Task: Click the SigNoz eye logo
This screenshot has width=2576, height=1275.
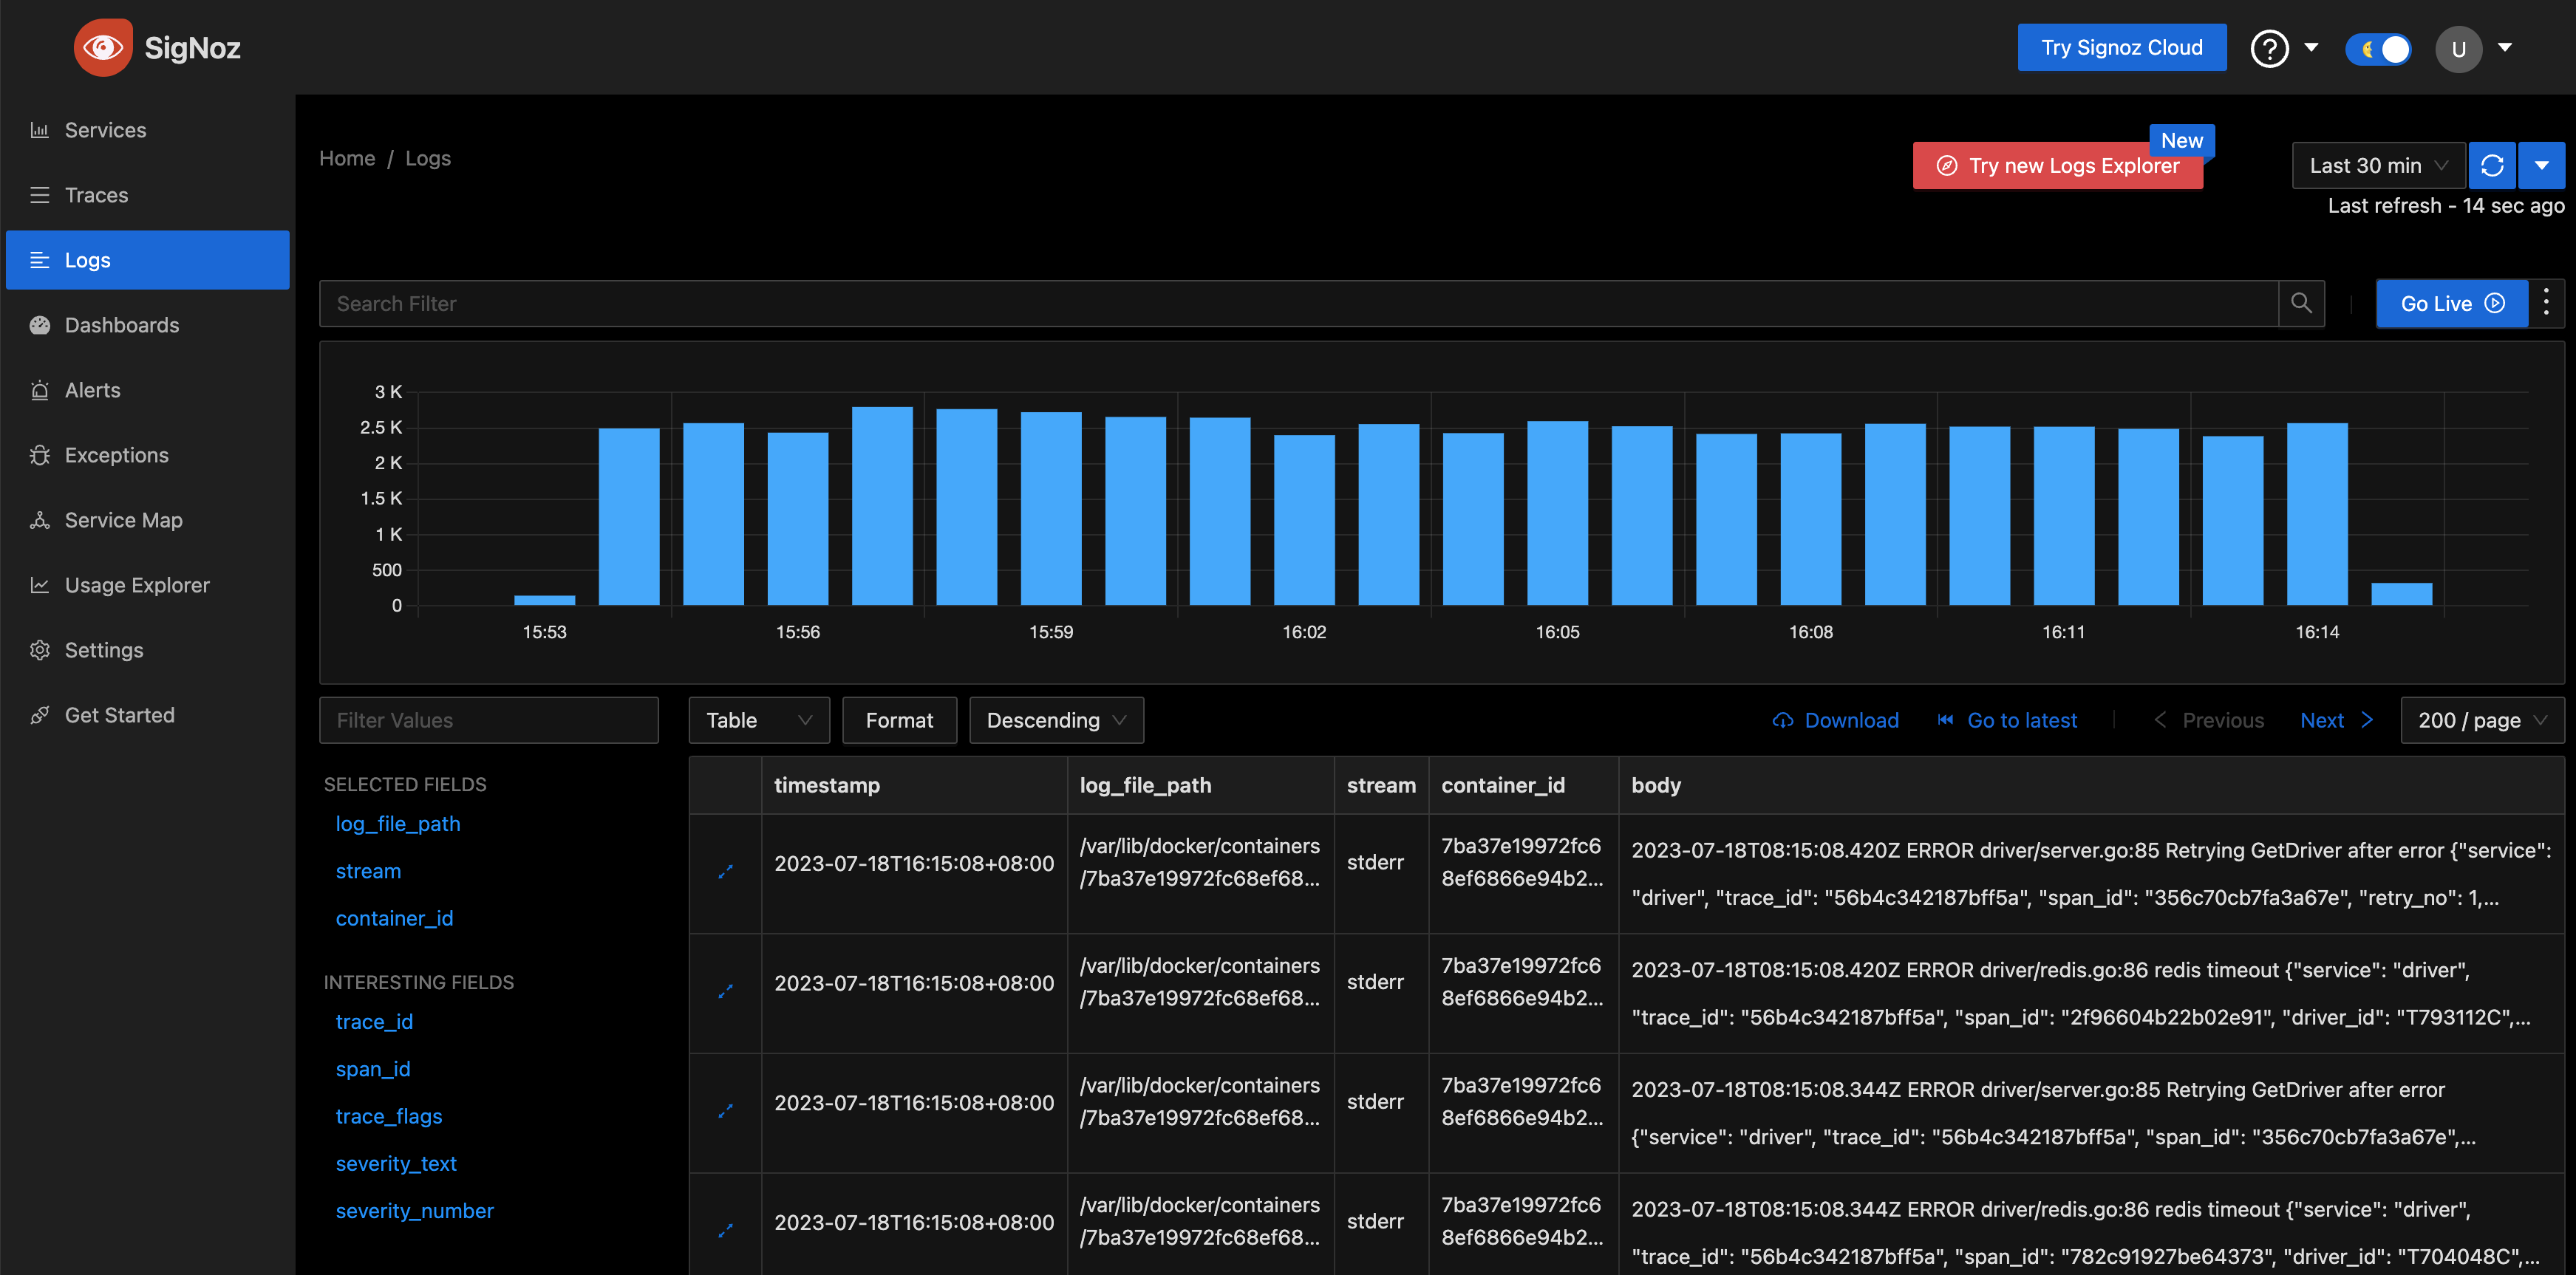Action: pyautogui.click(x=102, y=47)
